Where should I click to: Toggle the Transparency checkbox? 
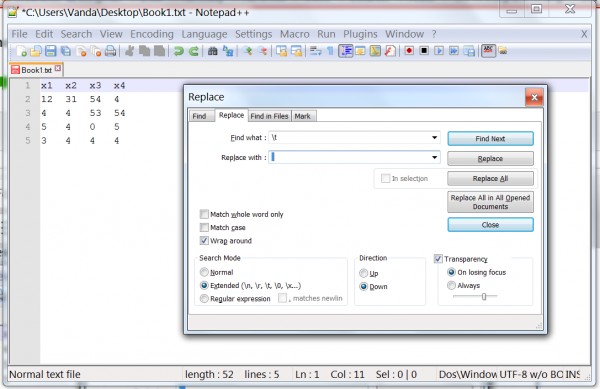[x=439, y=259]
